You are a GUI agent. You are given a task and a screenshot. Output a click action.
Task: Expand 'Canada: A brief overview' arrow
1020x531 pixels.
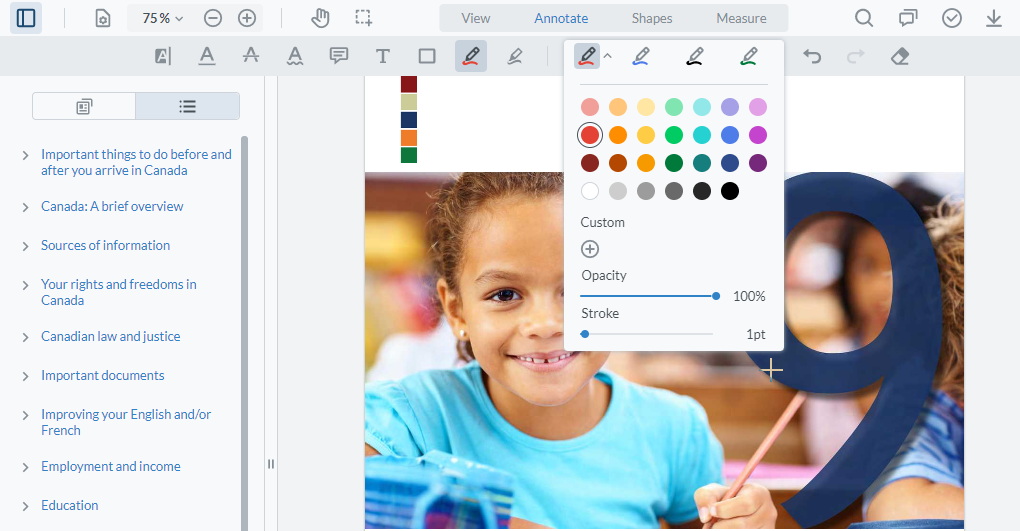click(25, 207)
